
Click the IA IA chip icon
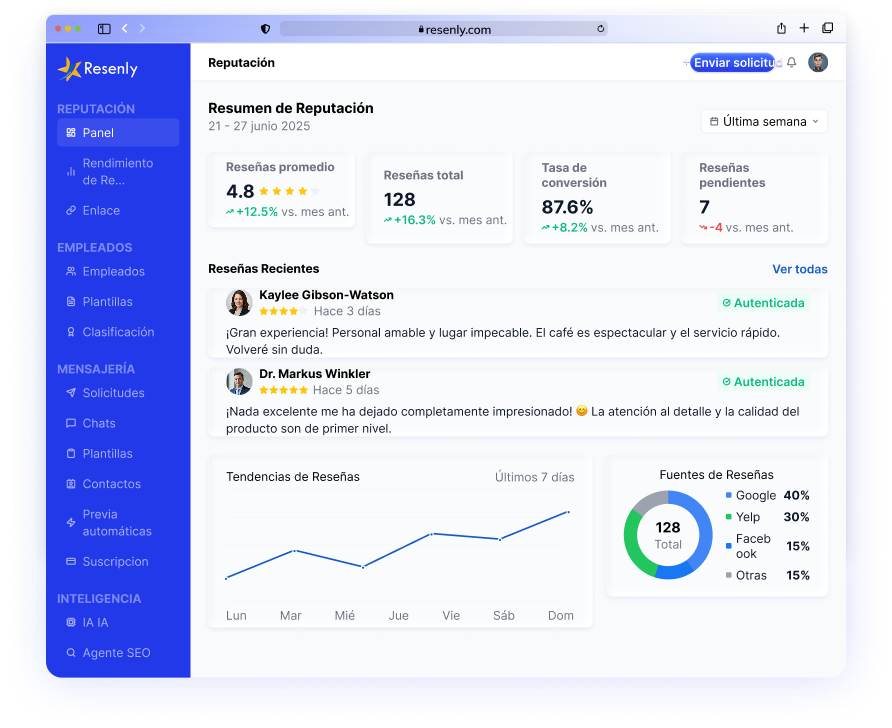tap(71, 622)
